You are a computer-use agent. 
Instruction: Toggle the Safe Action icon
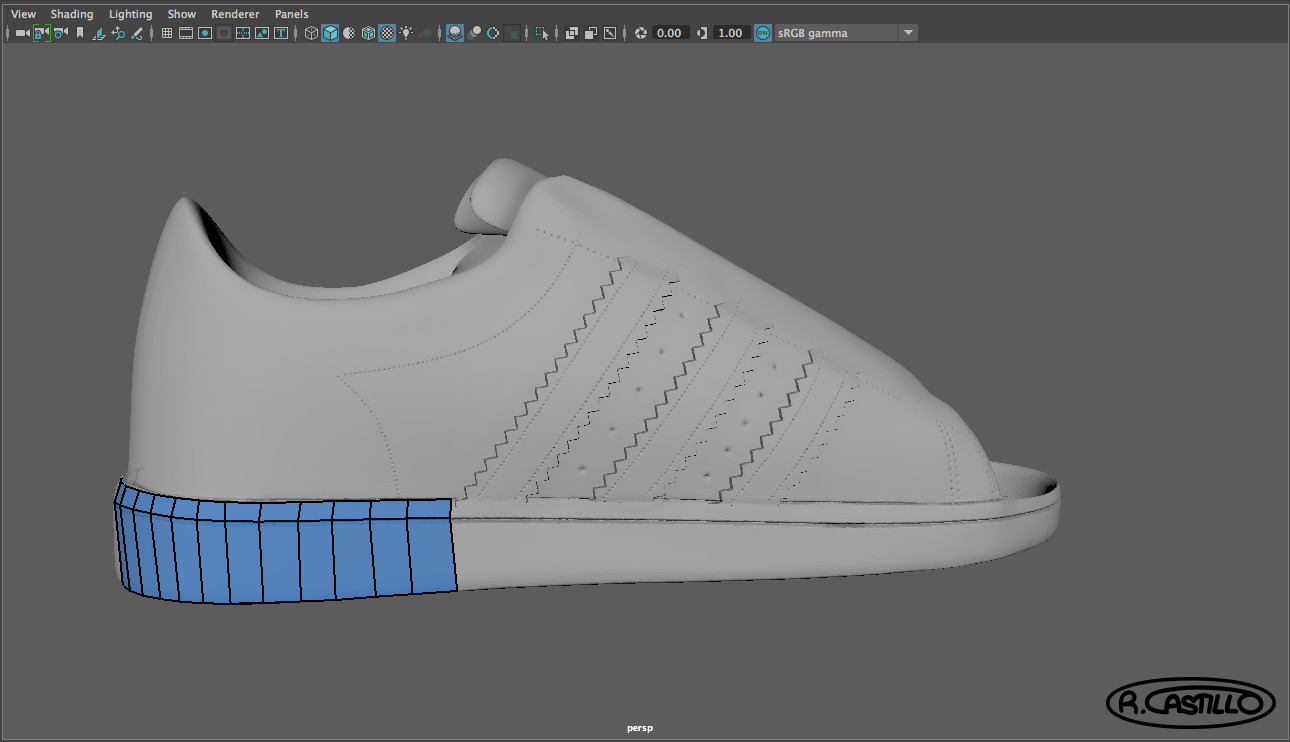coord(262,33)
